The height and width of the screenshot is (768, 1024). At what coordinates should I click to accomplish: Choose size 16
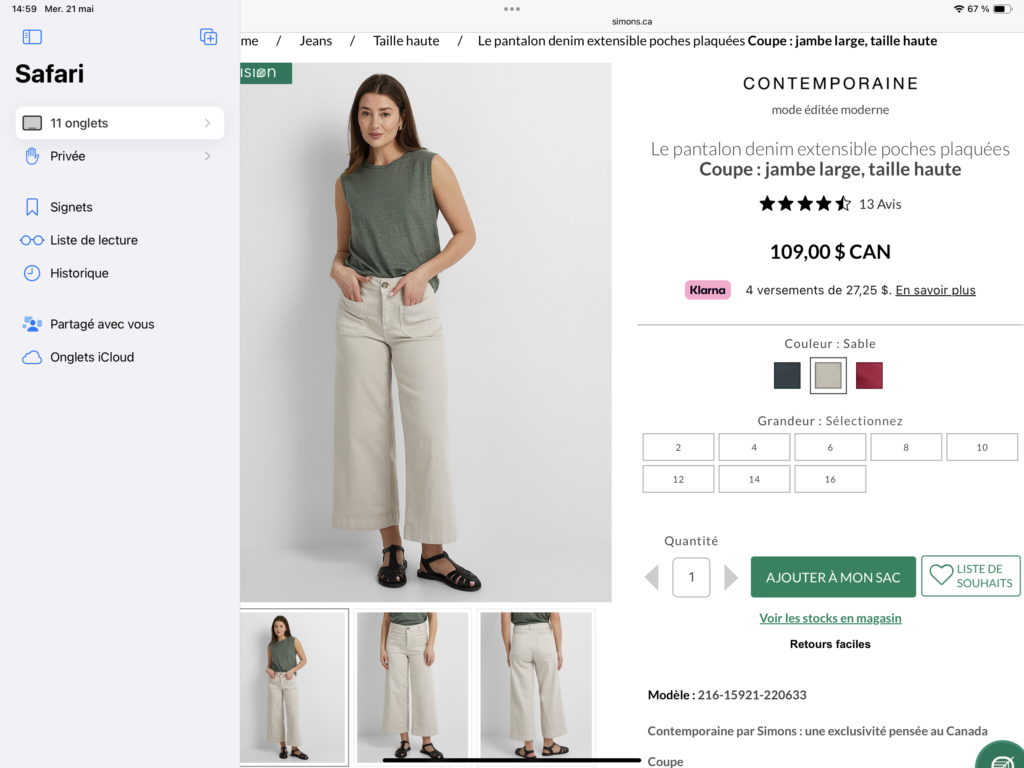pyautogui.click(x=830, y=479)
